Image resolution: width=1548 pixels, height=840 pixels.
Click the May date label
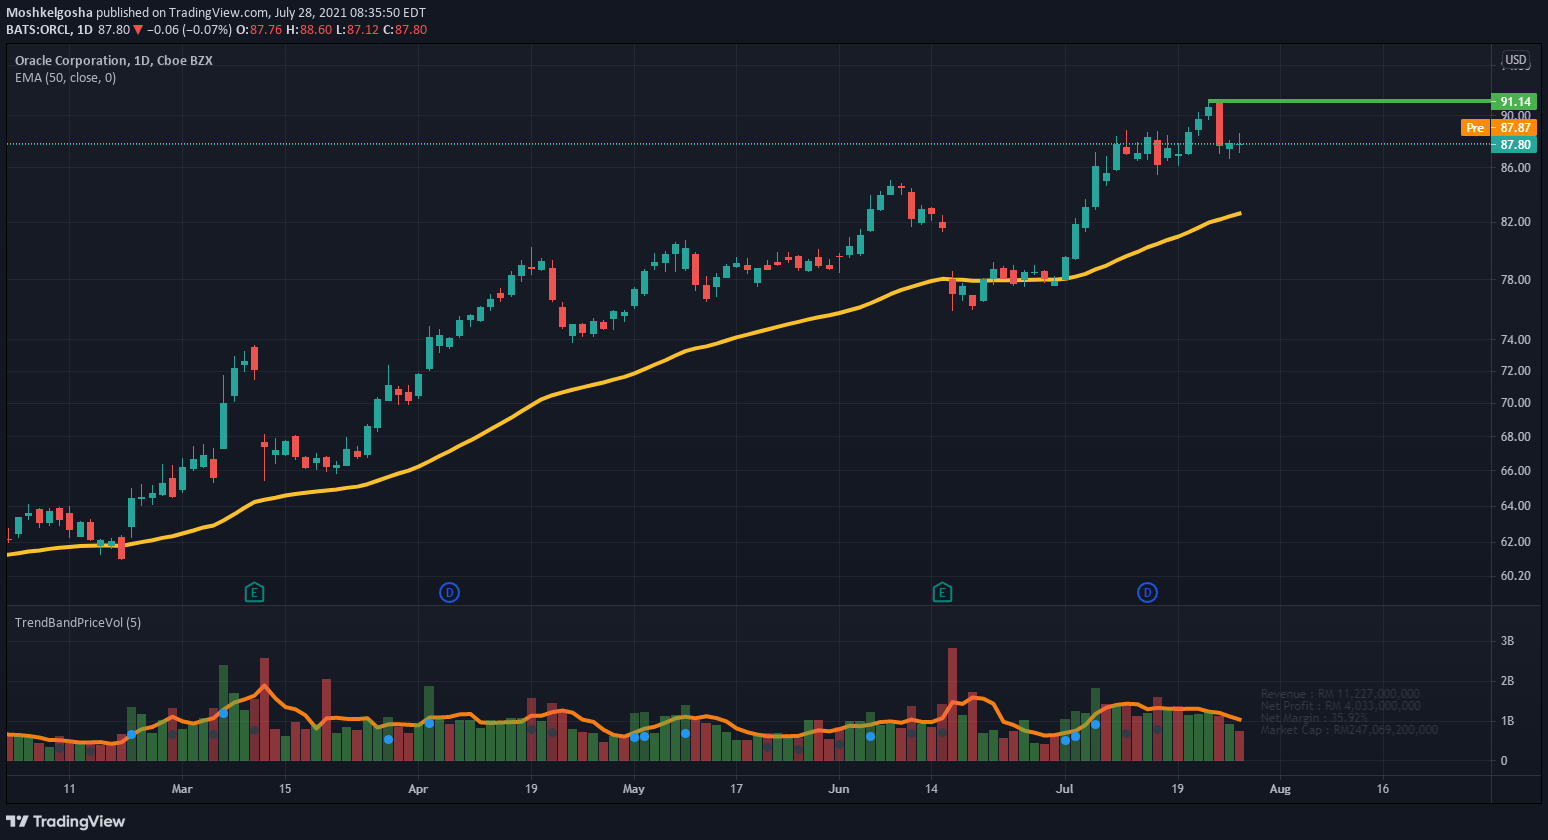pyautogui.click(x=633, y=789)
